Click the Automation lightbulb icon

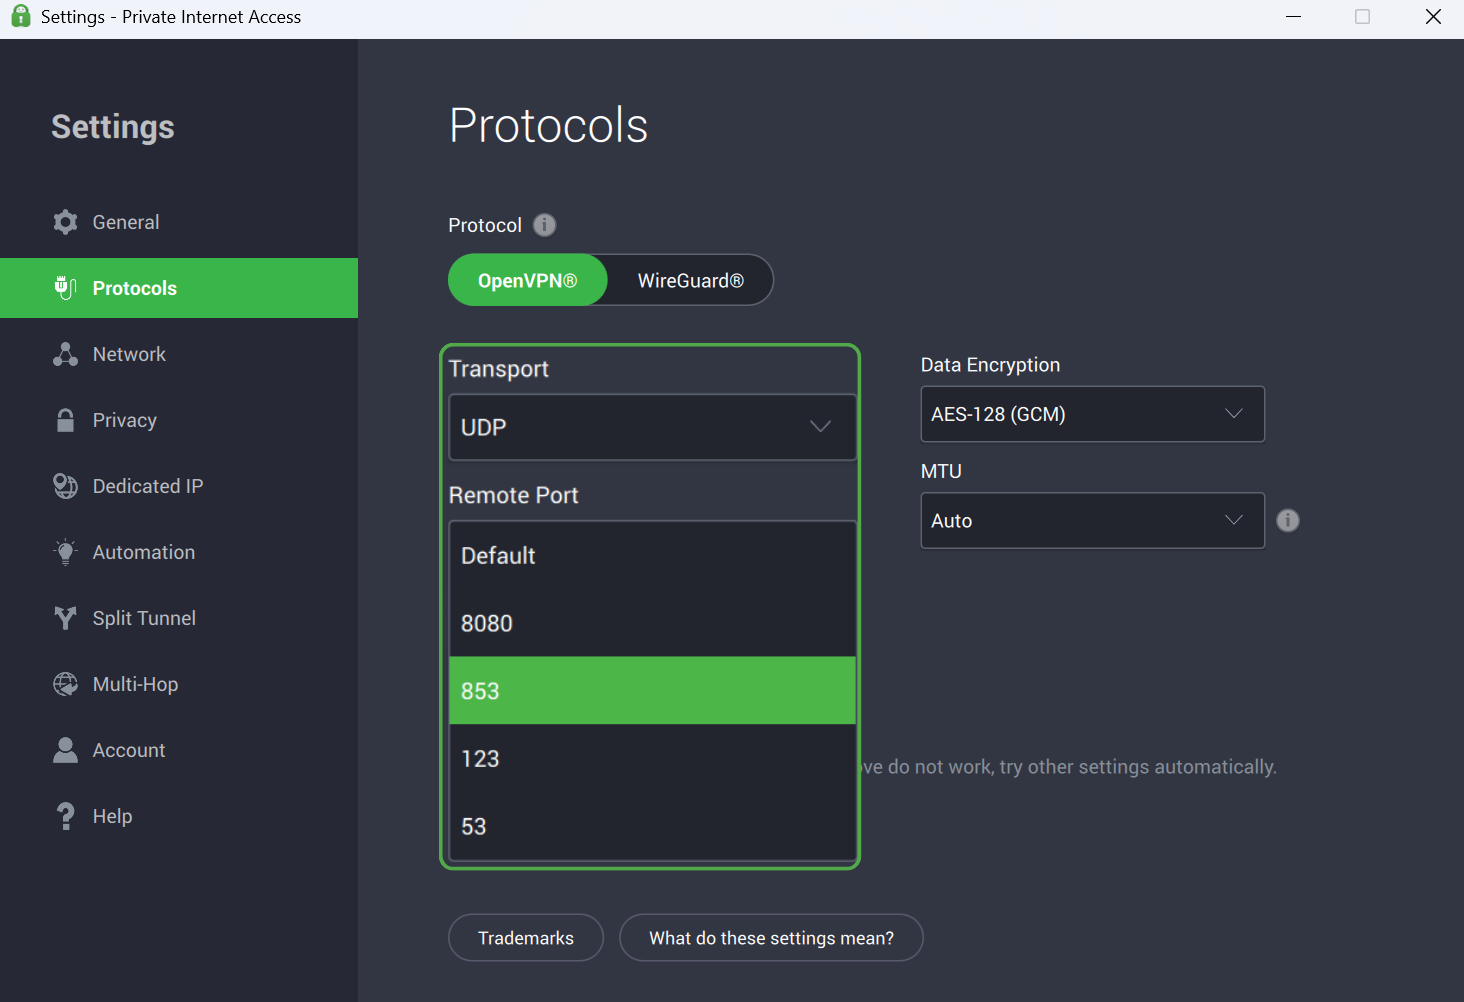click(65, 552)
